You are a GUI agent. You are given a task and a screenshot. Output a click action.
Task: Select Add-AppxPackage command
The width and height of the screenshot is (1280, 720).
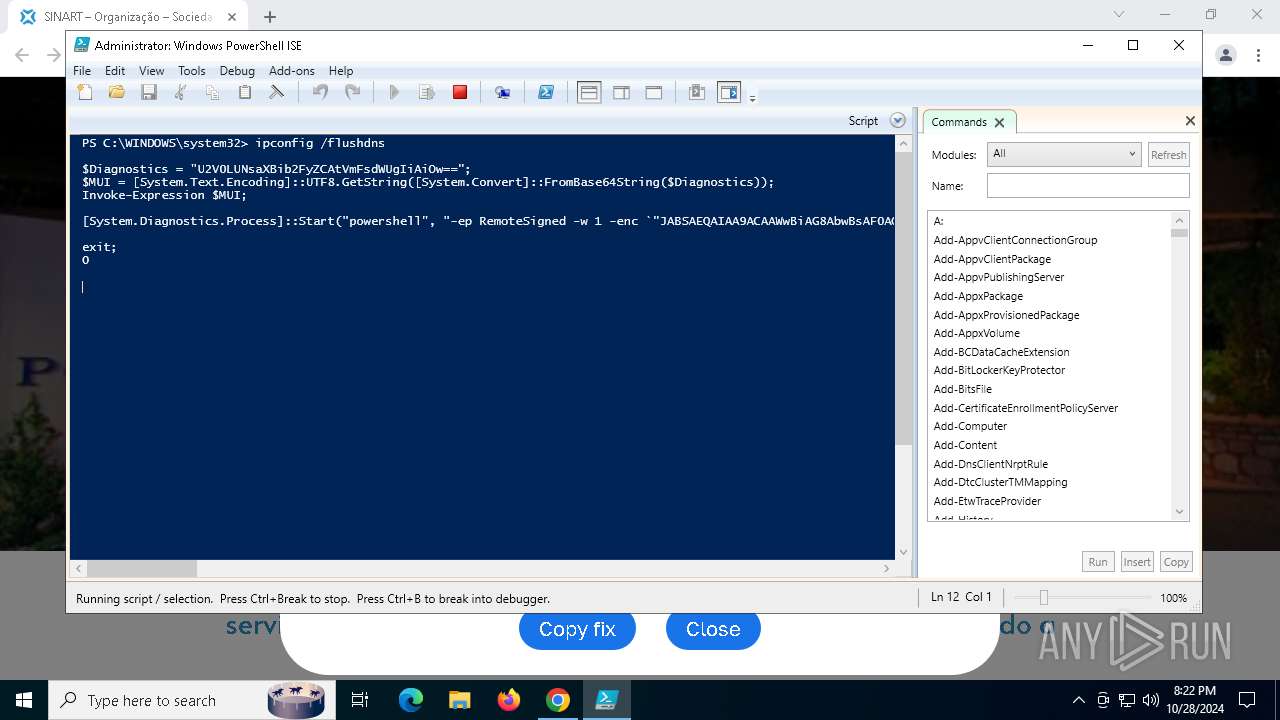978,296
